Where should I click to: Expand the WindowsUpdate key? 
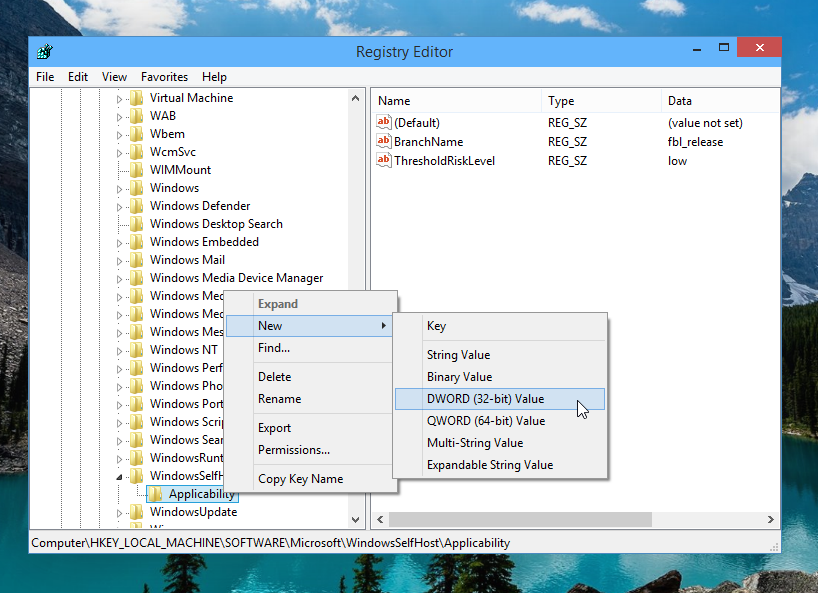click(x=119, y=513)
